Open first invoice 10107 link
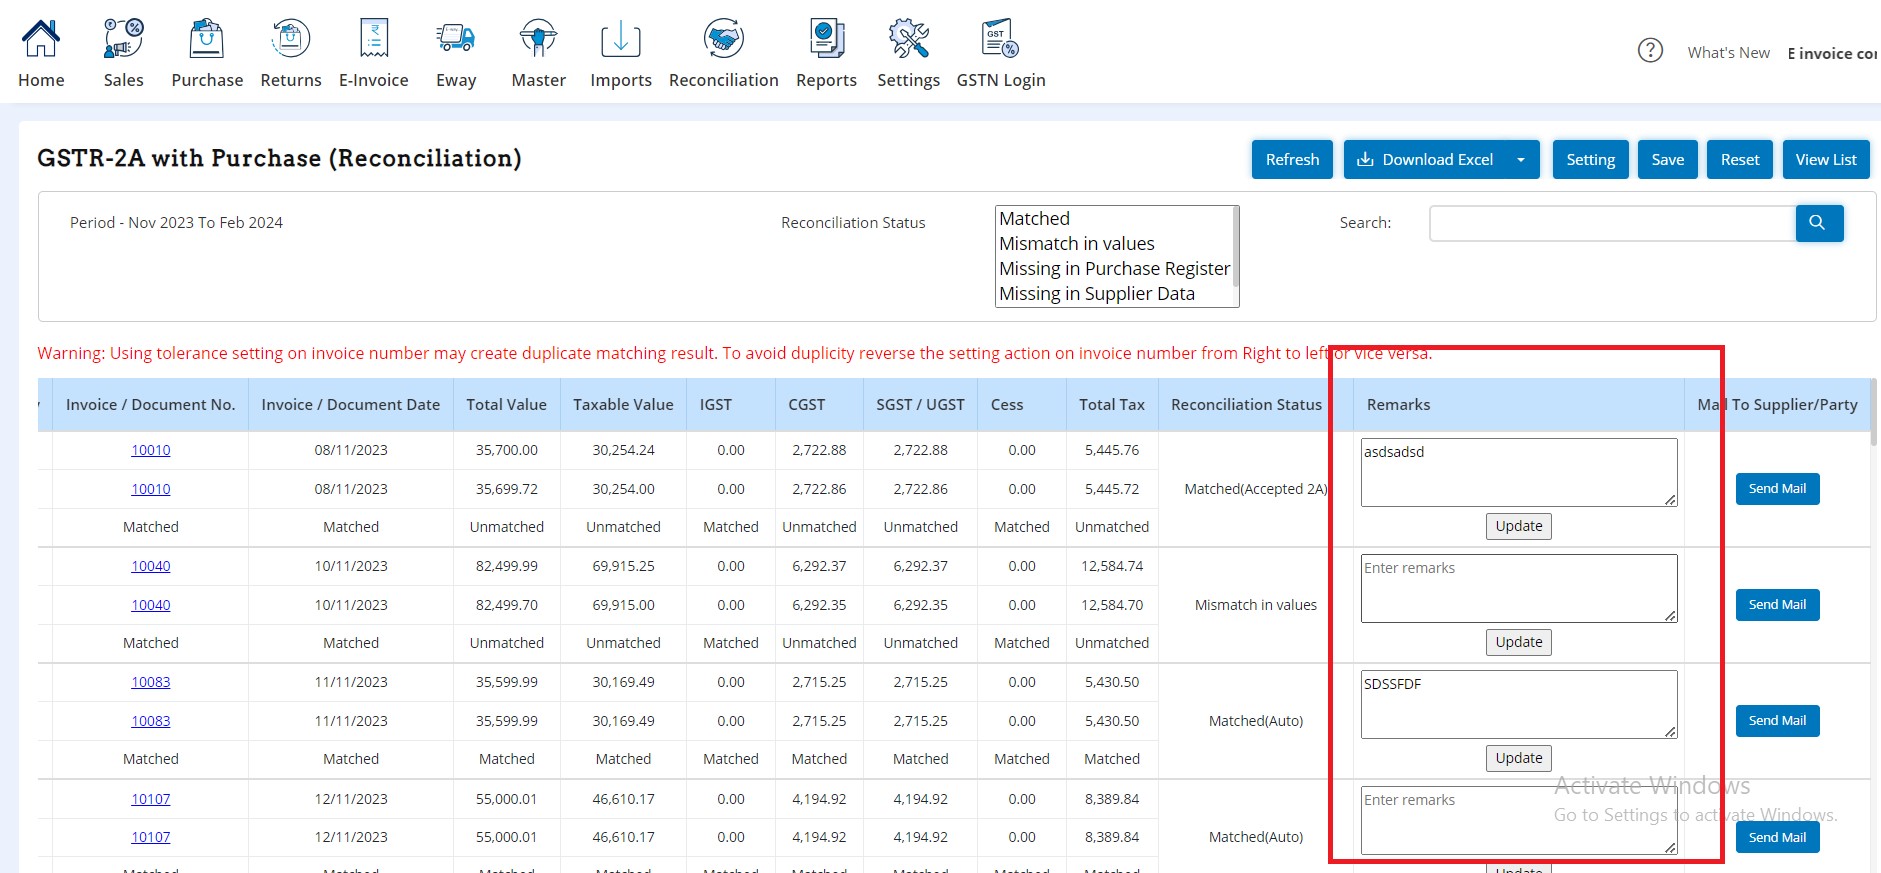Screen dimensions: 1881x873 coord(151,799)
